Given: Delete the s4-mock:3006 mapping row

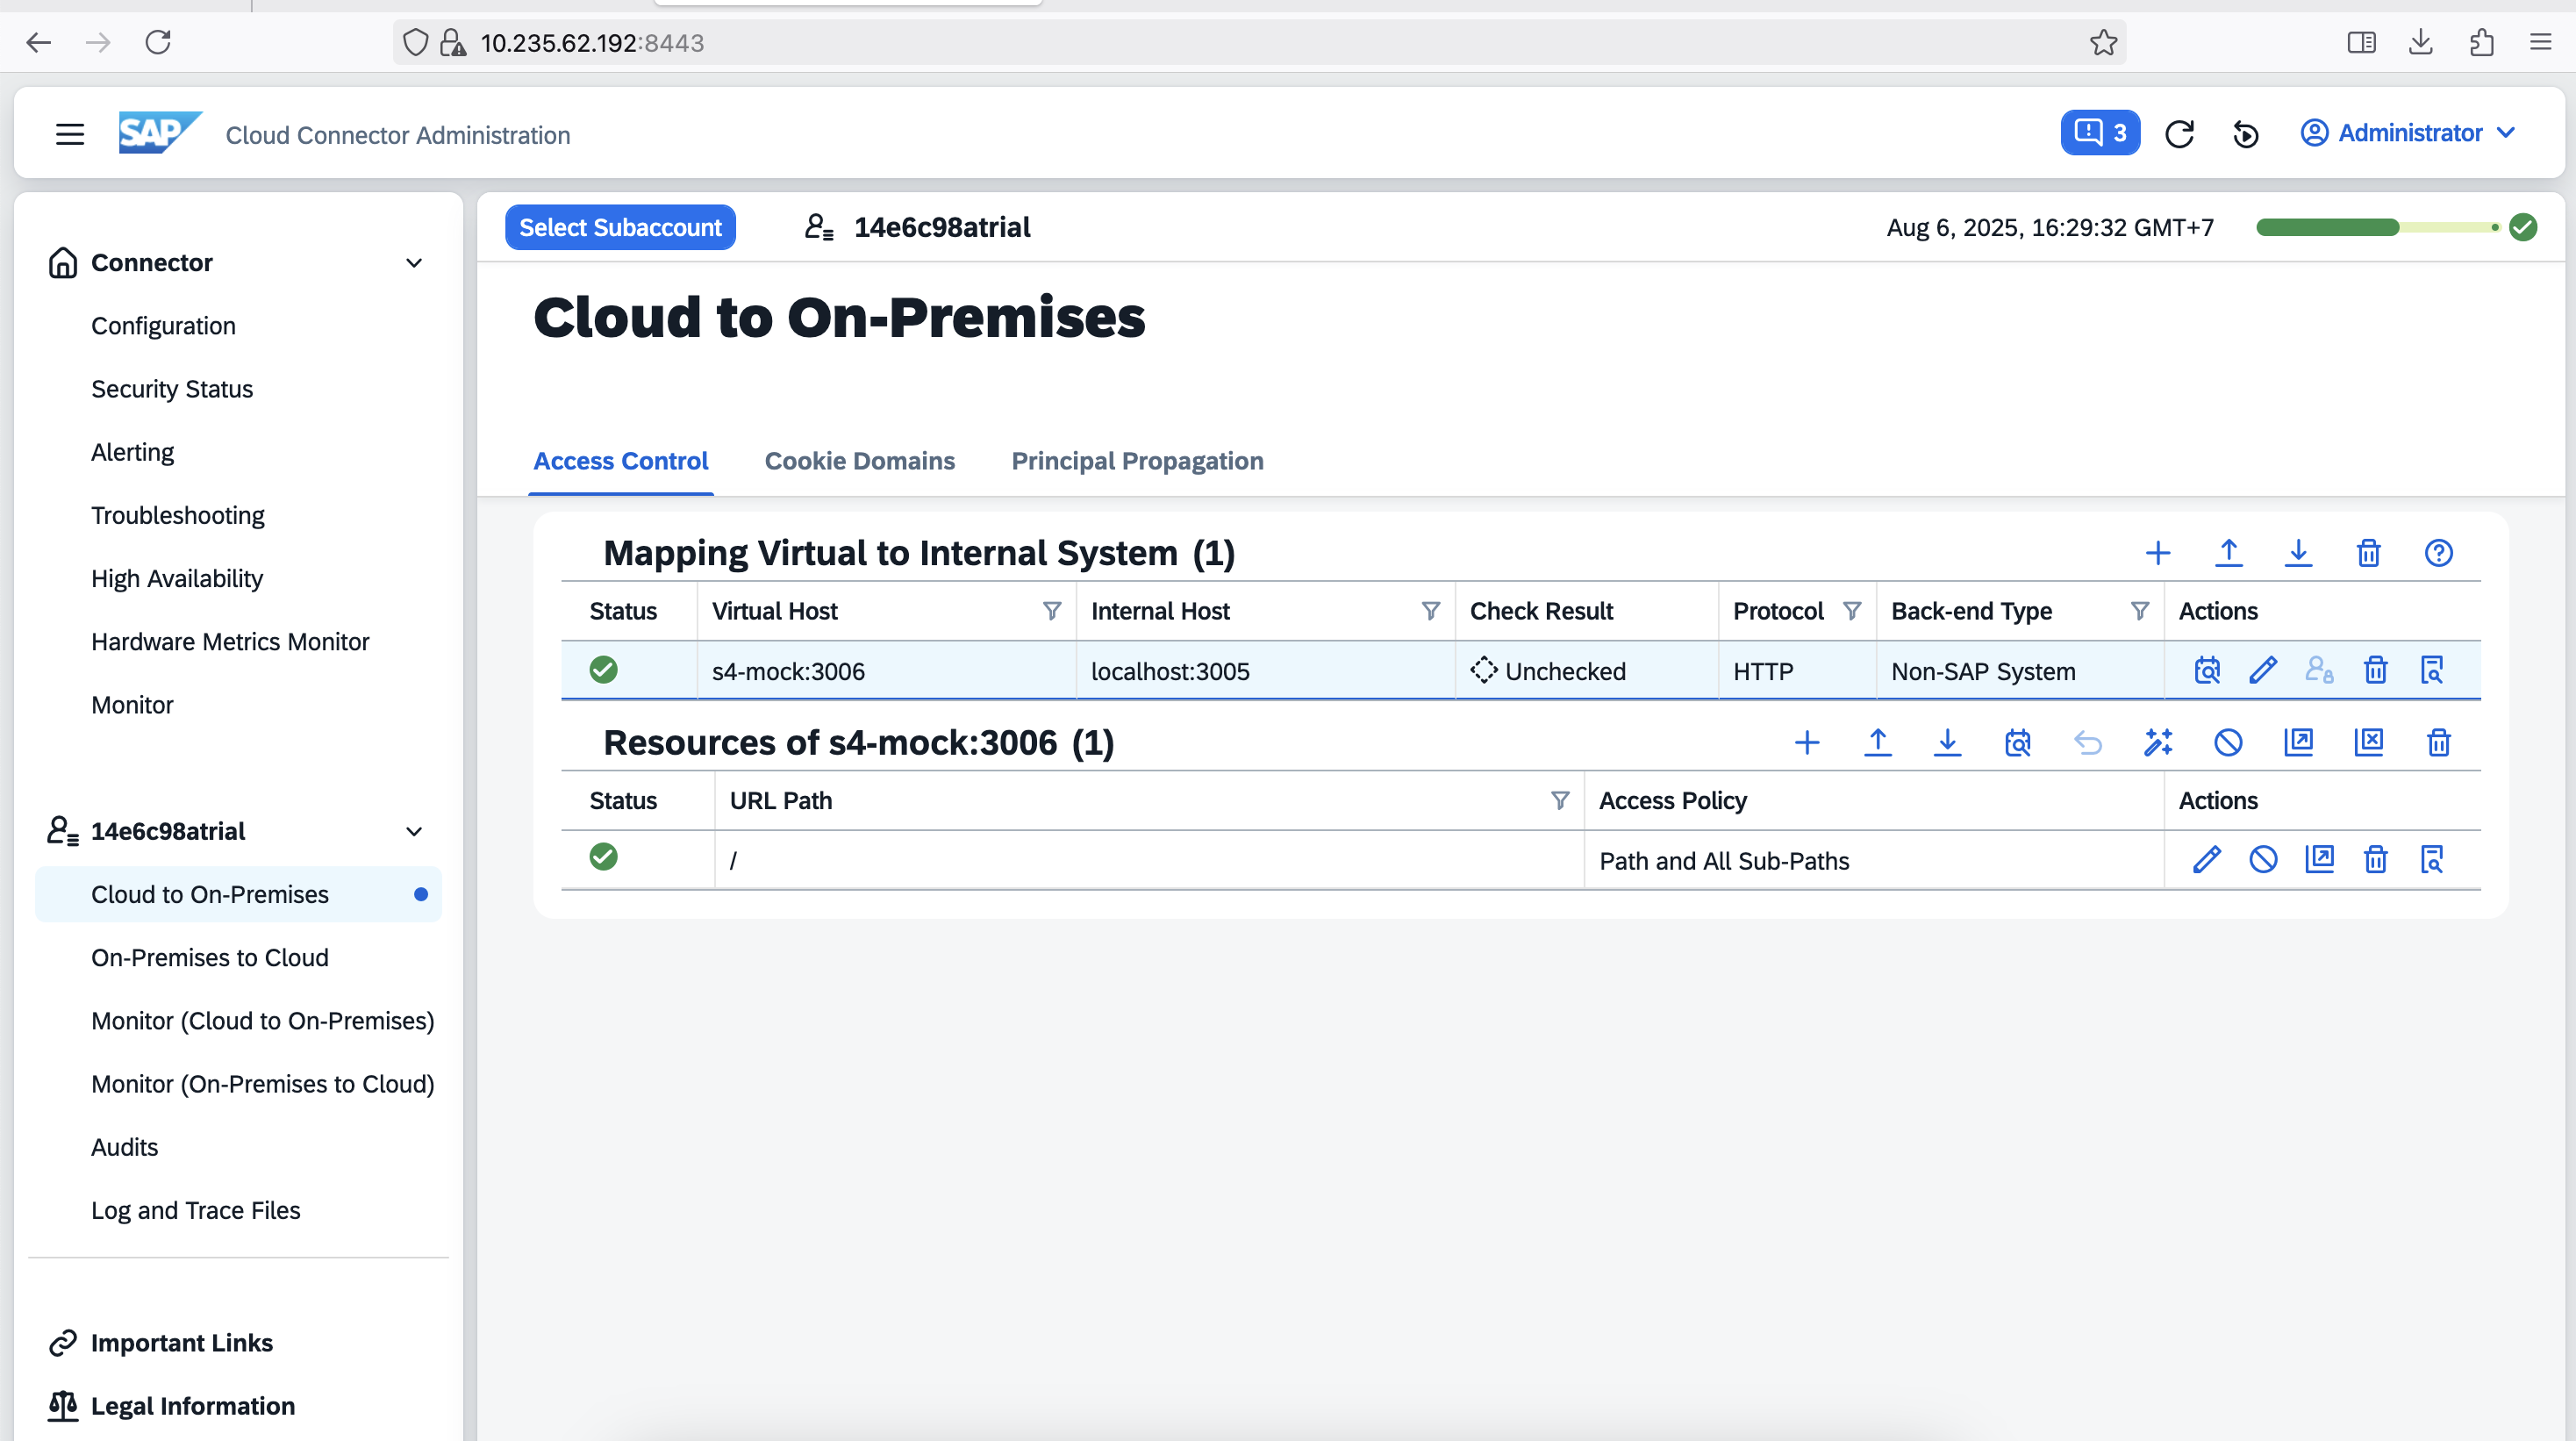Looking at the screenshot, I should pos(2375,670).
